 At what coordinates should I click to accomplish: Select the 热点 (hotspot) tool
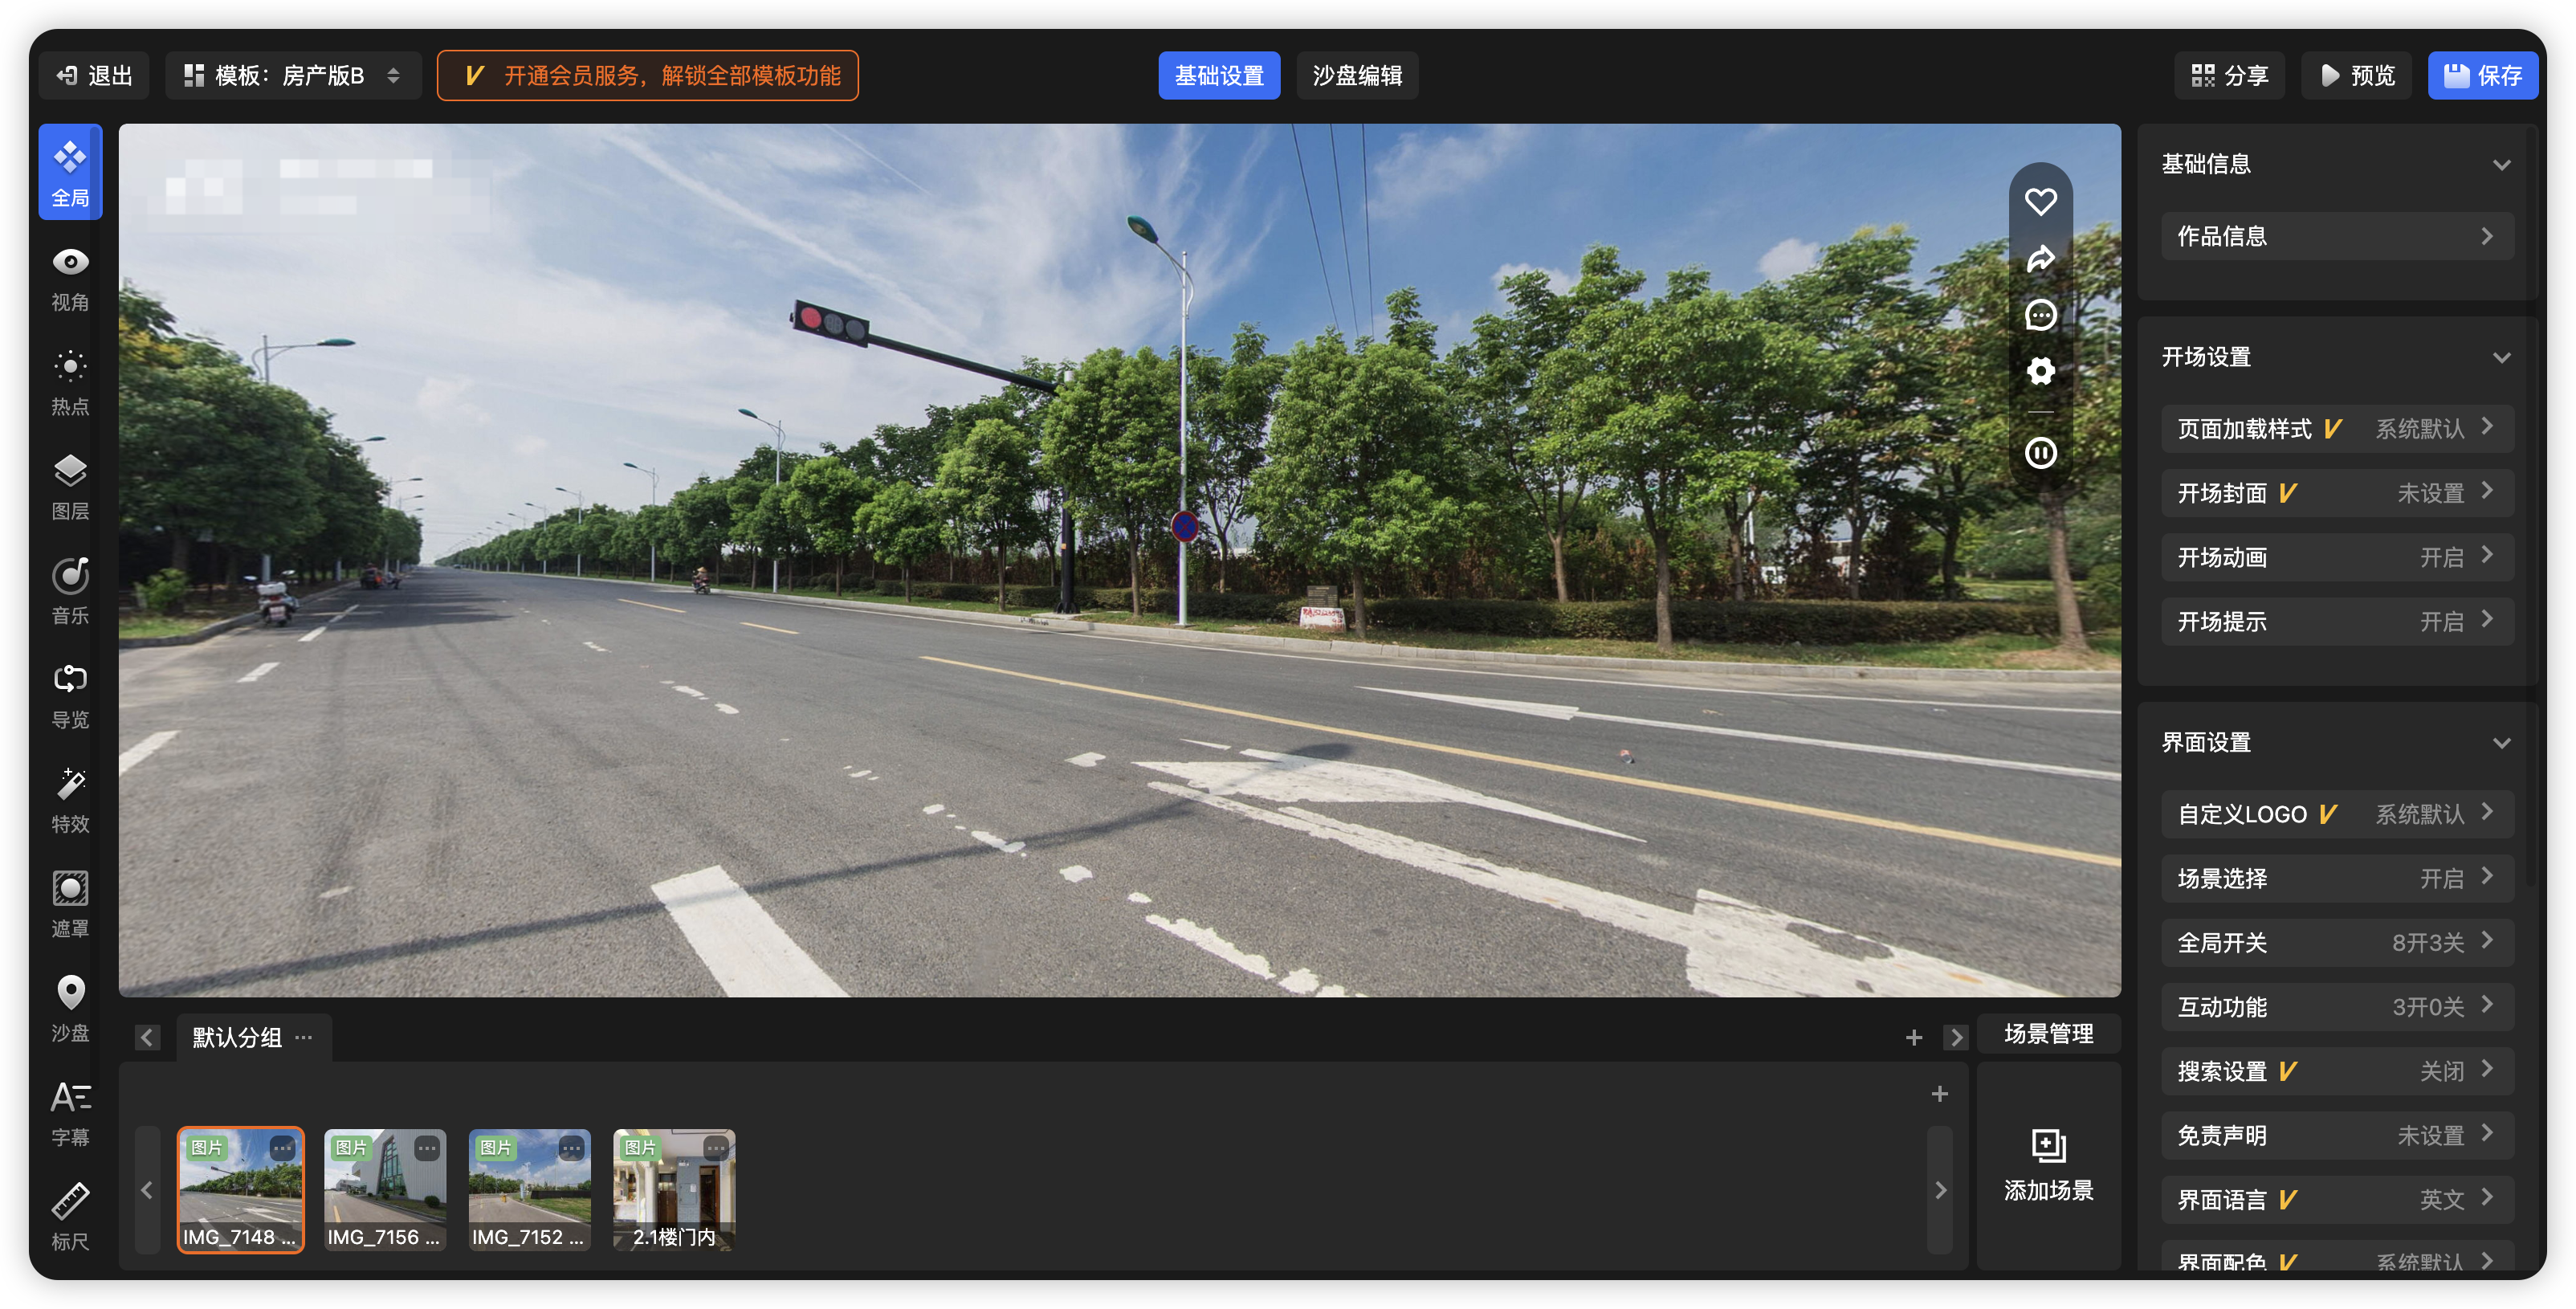70,380
